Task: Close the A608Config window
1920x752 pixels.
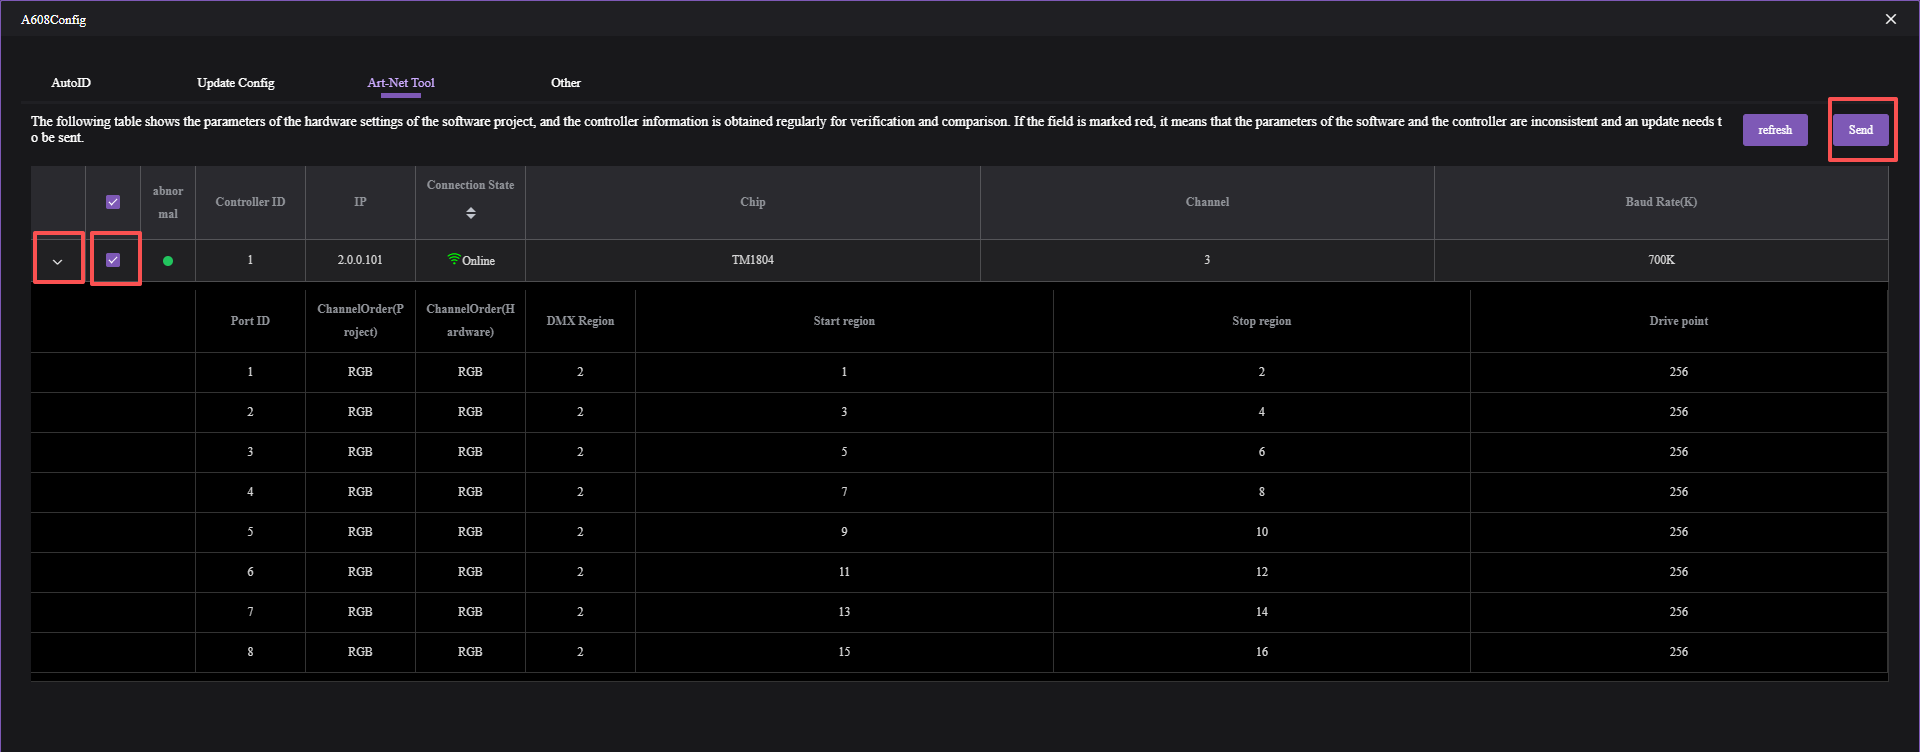Action: click(1890, 19)
